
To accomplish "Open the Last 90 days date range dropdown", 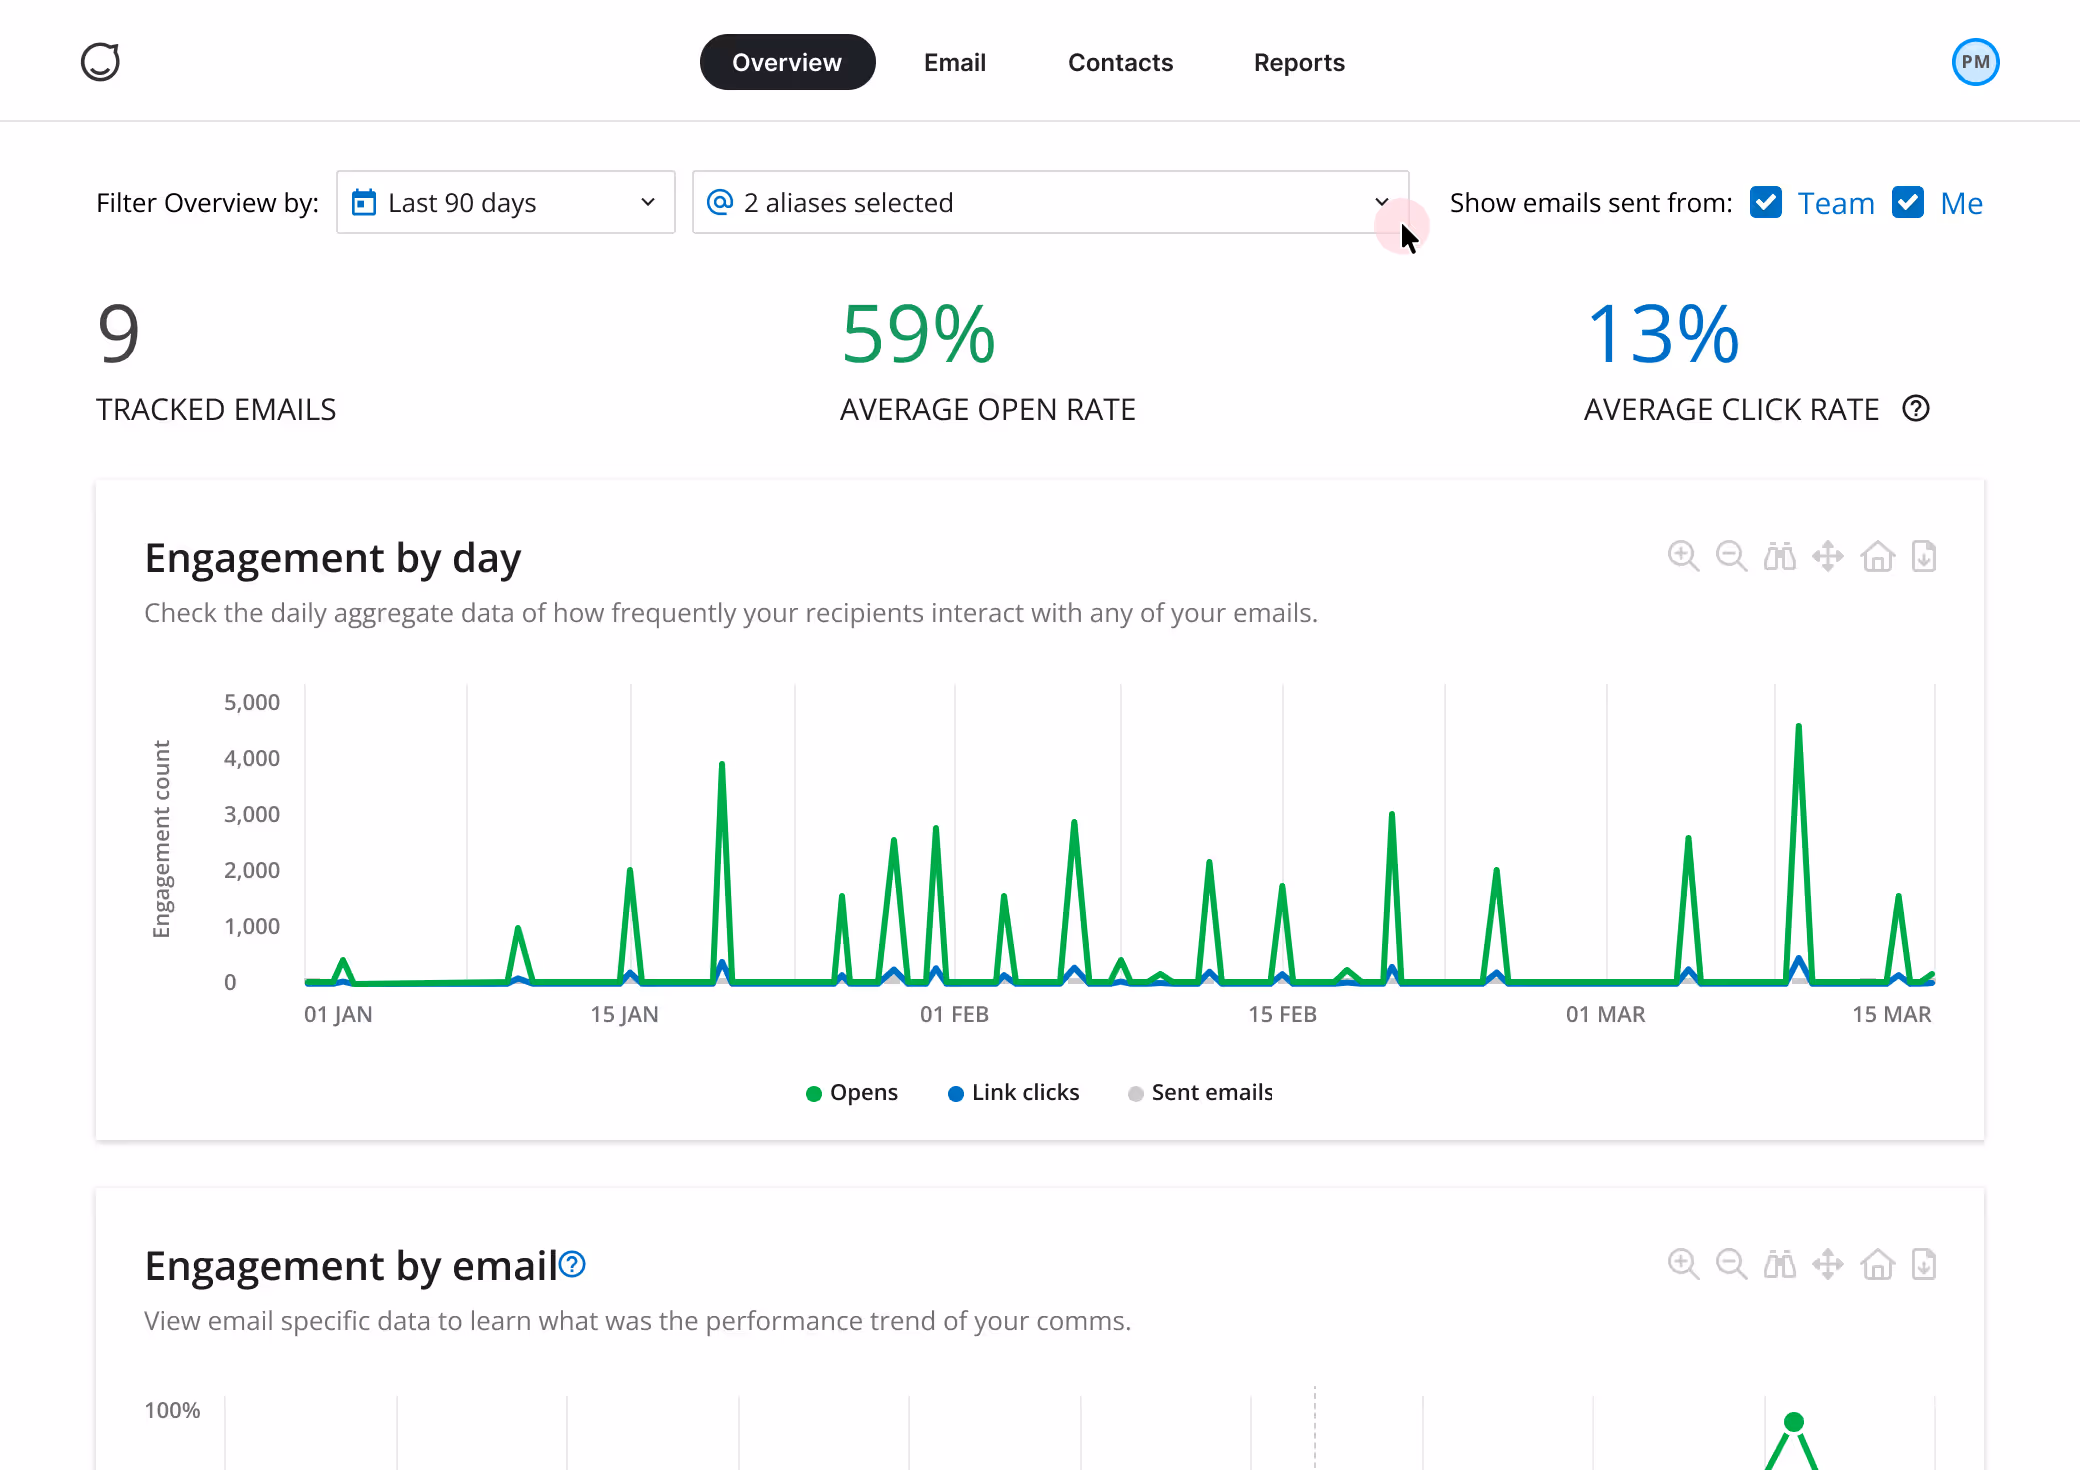I will pos(505,202).
